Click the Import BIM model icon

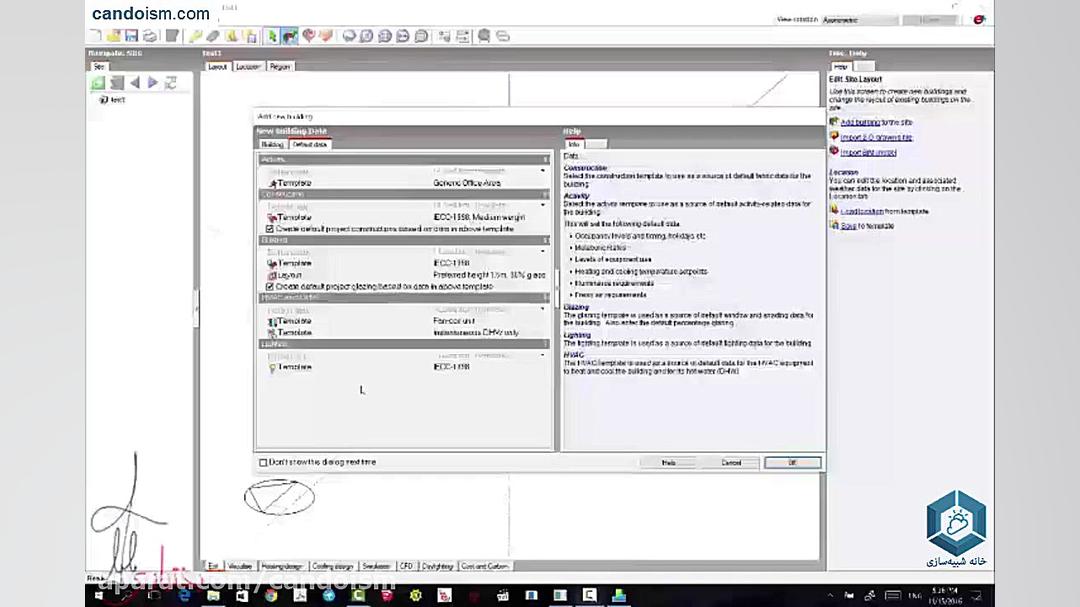[834, 152]
